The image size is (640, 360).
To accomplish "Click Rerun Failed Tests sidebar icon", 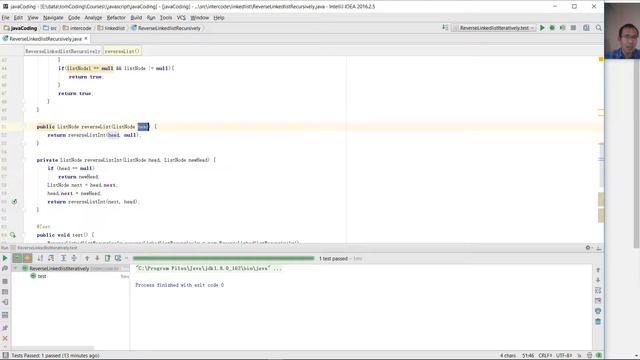I will pyautogui.click(x=5, y=269).
